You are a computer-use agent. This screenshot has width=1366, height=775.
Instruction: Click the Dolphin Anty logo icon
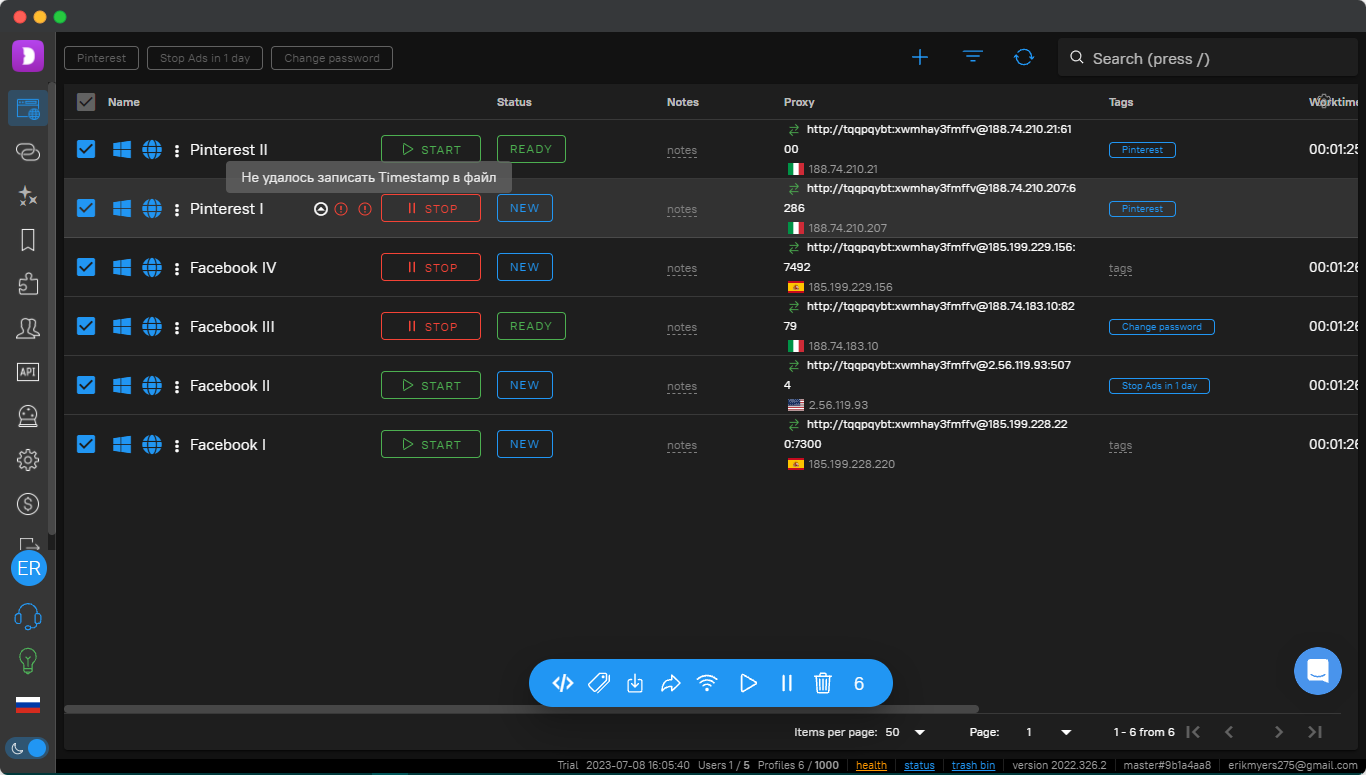pyautogui.click(x=28, y=56)
